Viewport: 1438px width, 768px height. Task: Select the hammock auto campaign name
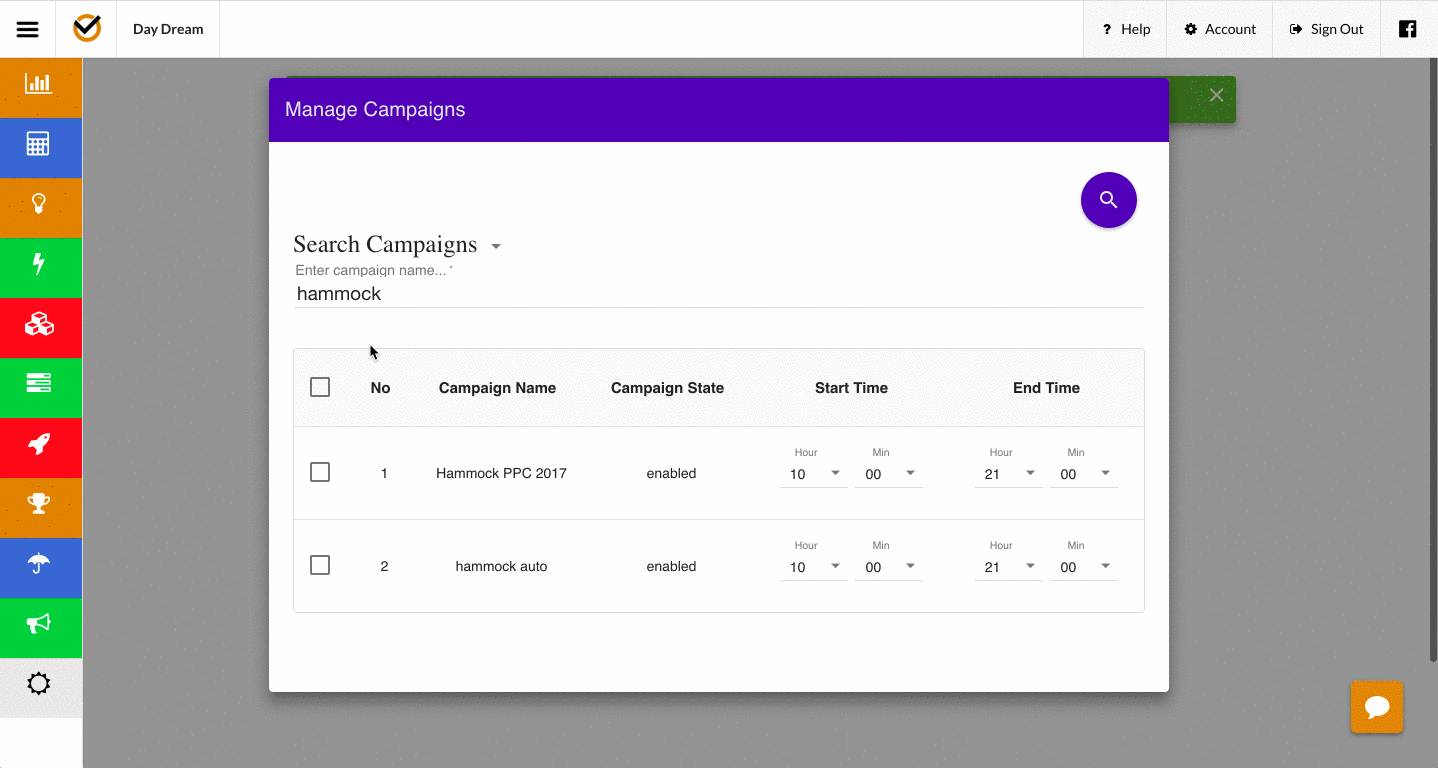pos(501,567)
